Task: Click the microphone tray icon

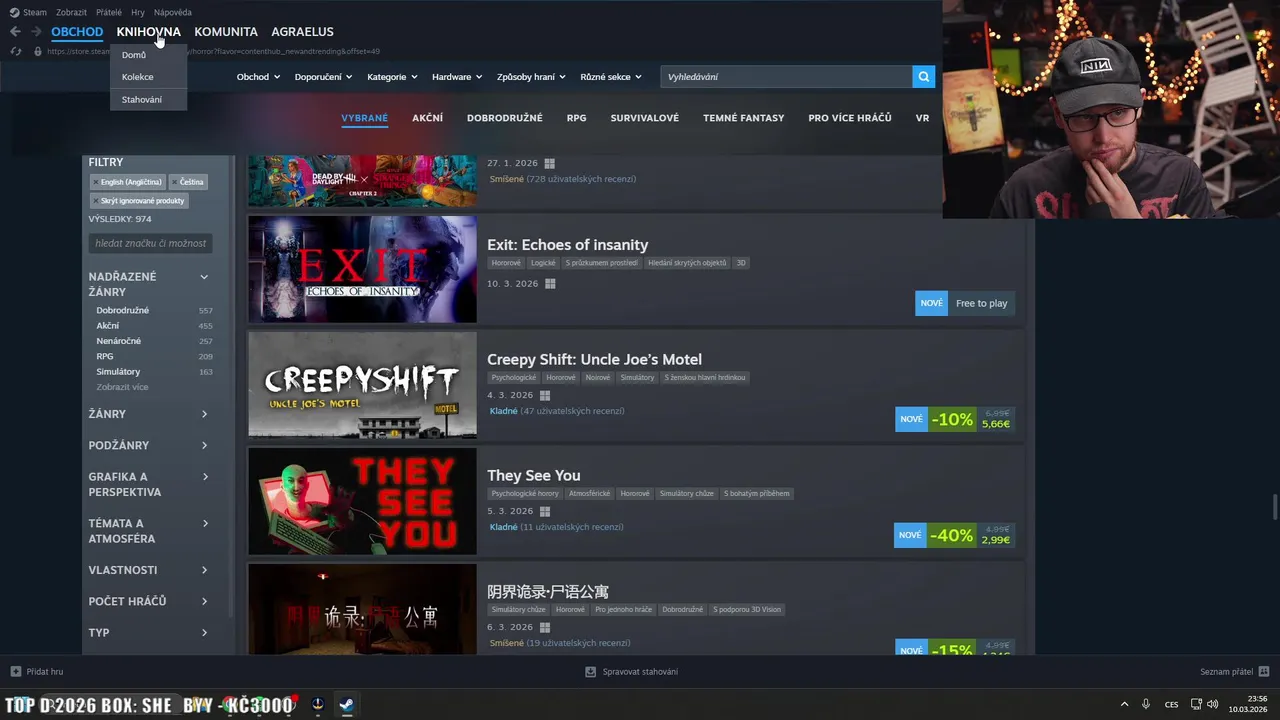Action: tap(1146, 704)
